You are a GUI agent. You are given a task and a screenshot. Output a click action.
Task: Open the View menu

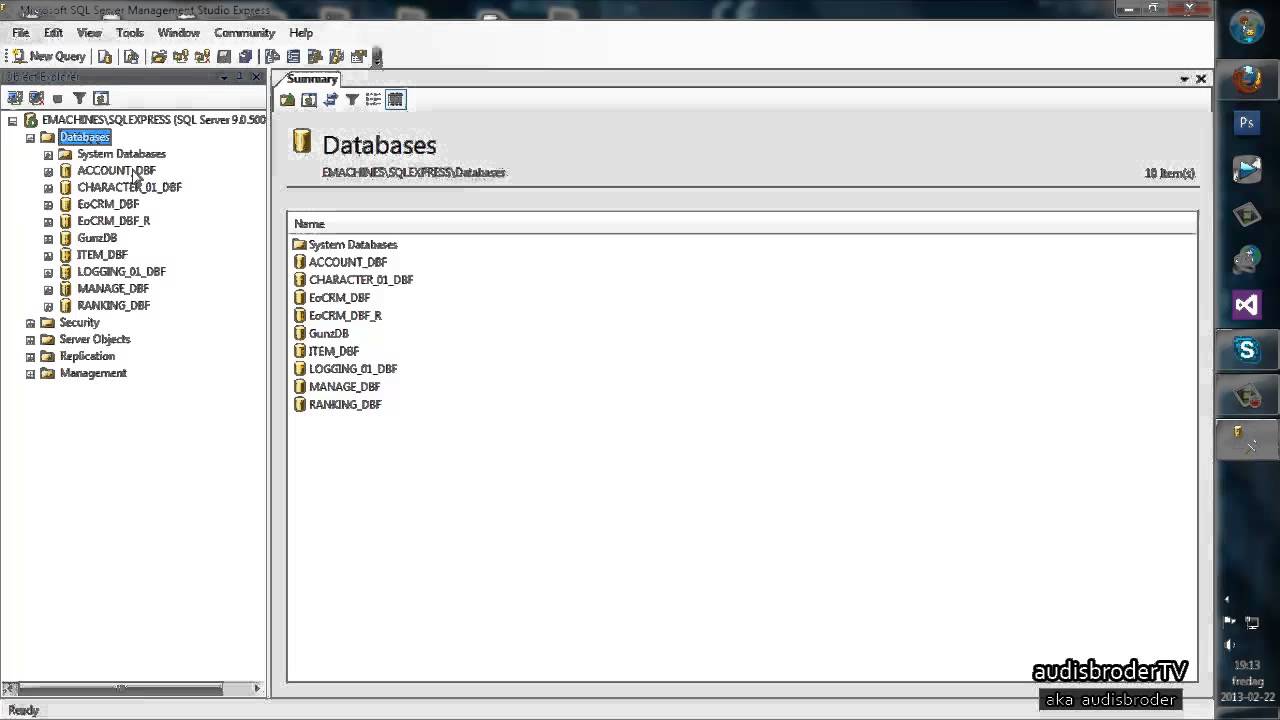click(x=89, y=33)
